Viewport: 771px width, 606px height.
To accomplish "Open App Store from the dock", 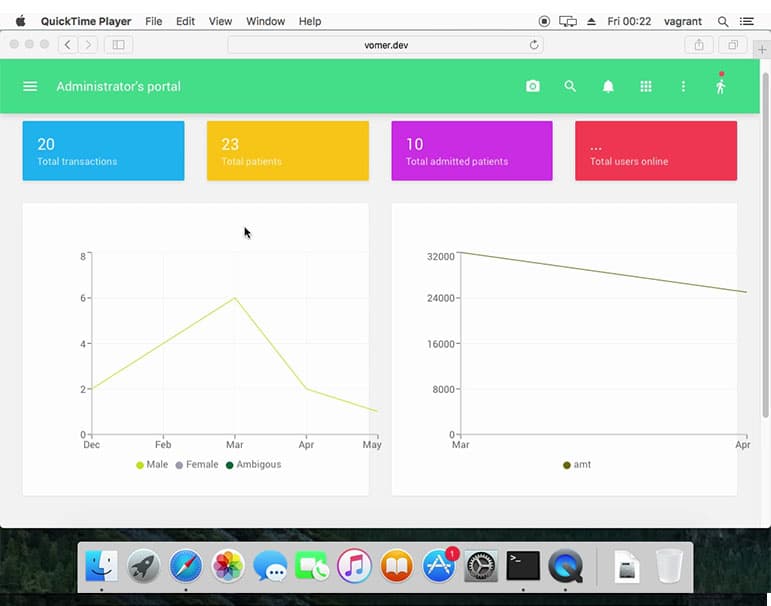I will pos(439,566).
